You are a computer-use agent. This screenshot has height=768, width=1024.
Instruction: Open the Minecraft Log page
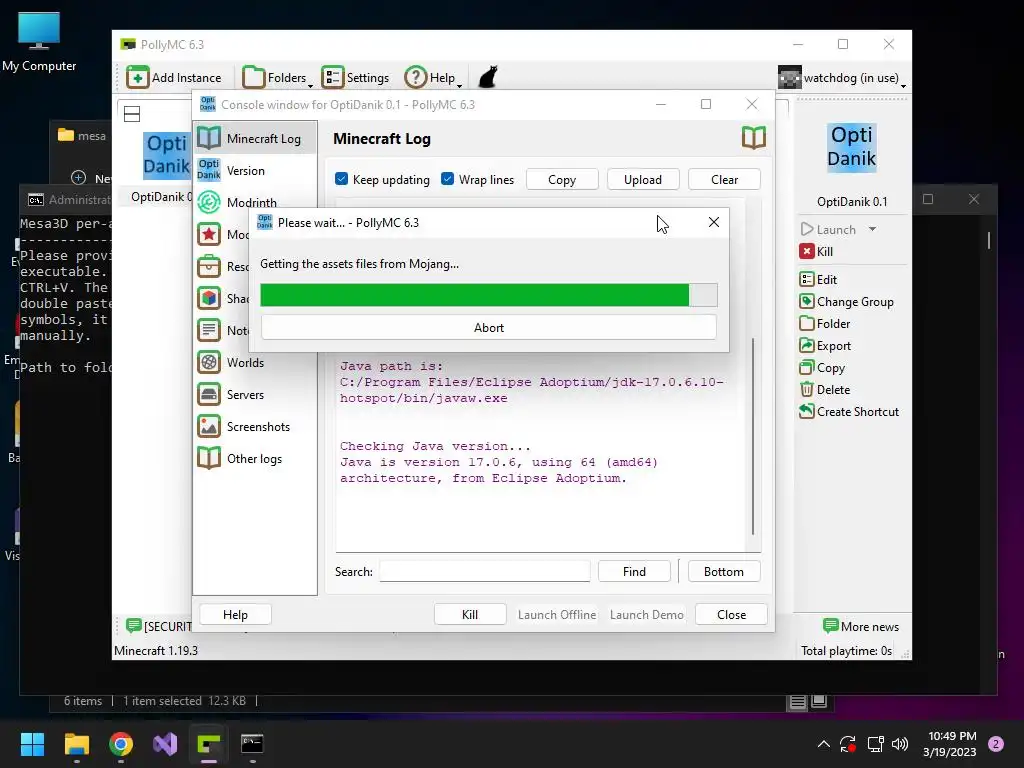pos(255,138)
